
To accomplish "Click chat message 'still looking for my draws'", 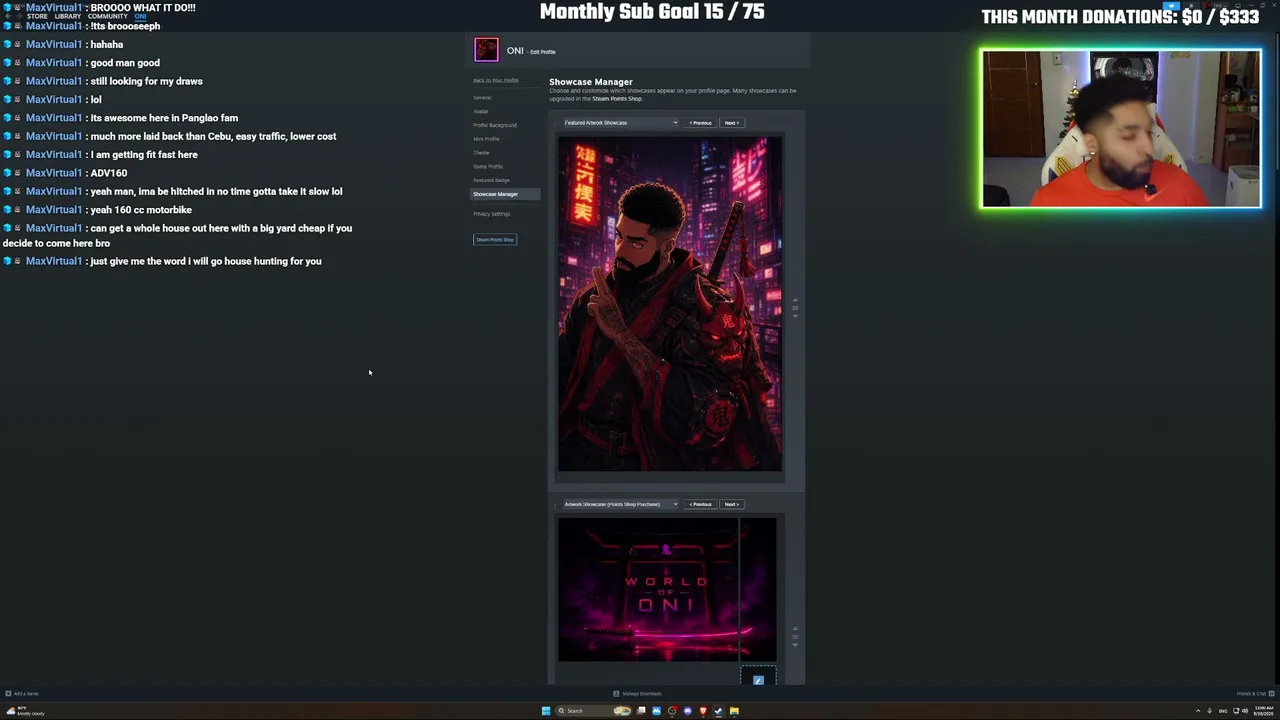I will tap(146, 81).
